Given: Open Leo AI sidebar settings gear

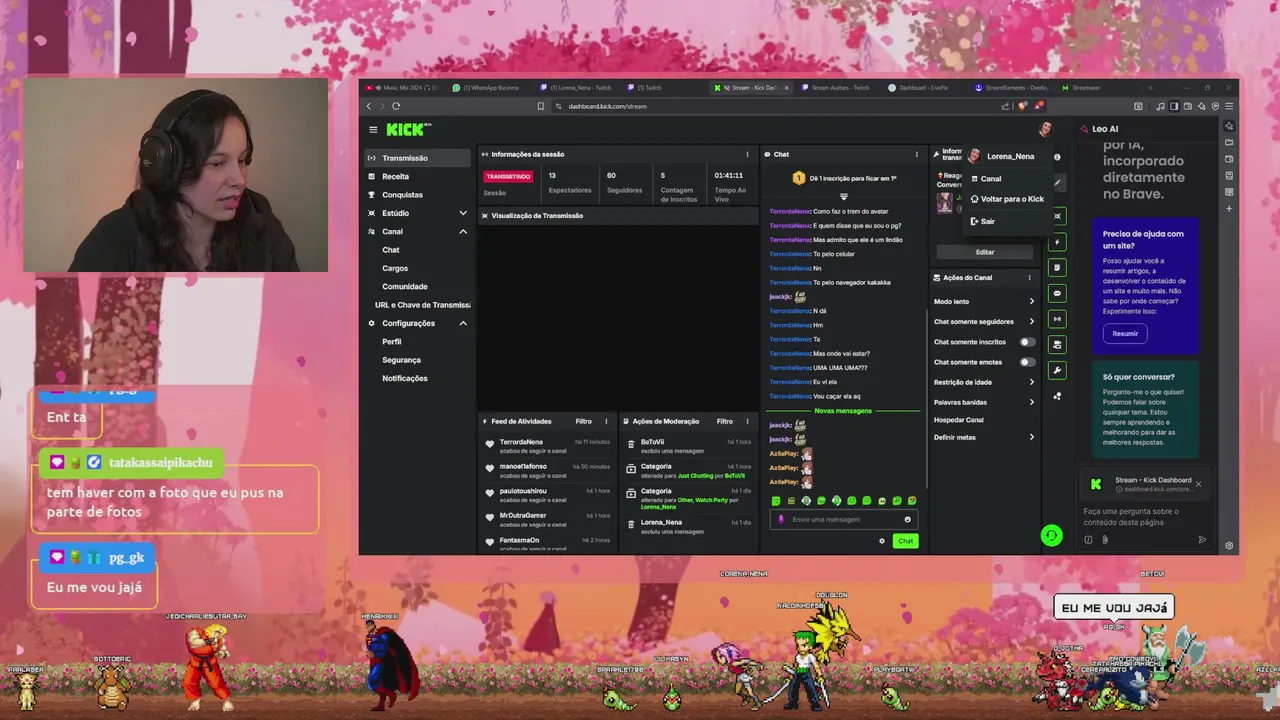Looking at the screenshot, I should [x=1229, y=546].
